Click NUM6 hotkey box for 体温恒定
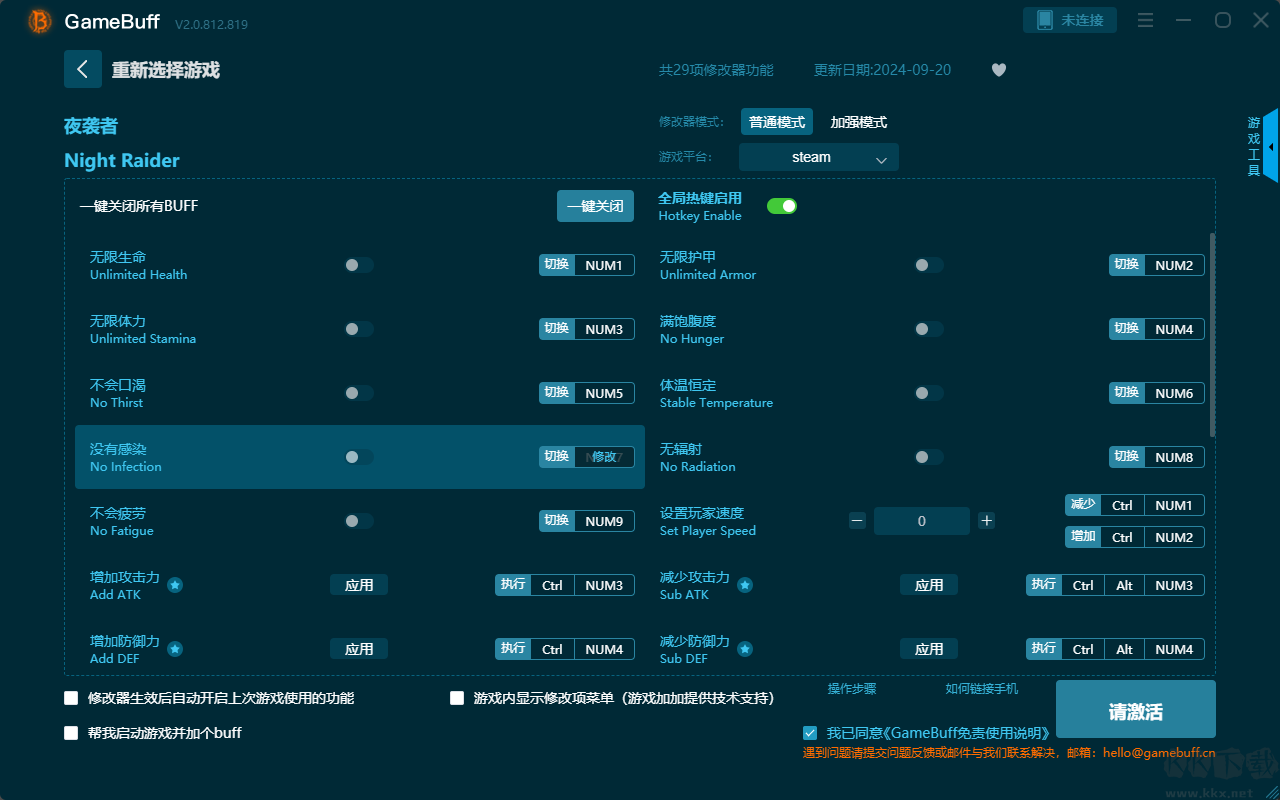The height and width of the screenshot is (800, 1280). click(x=1174, y=393)
